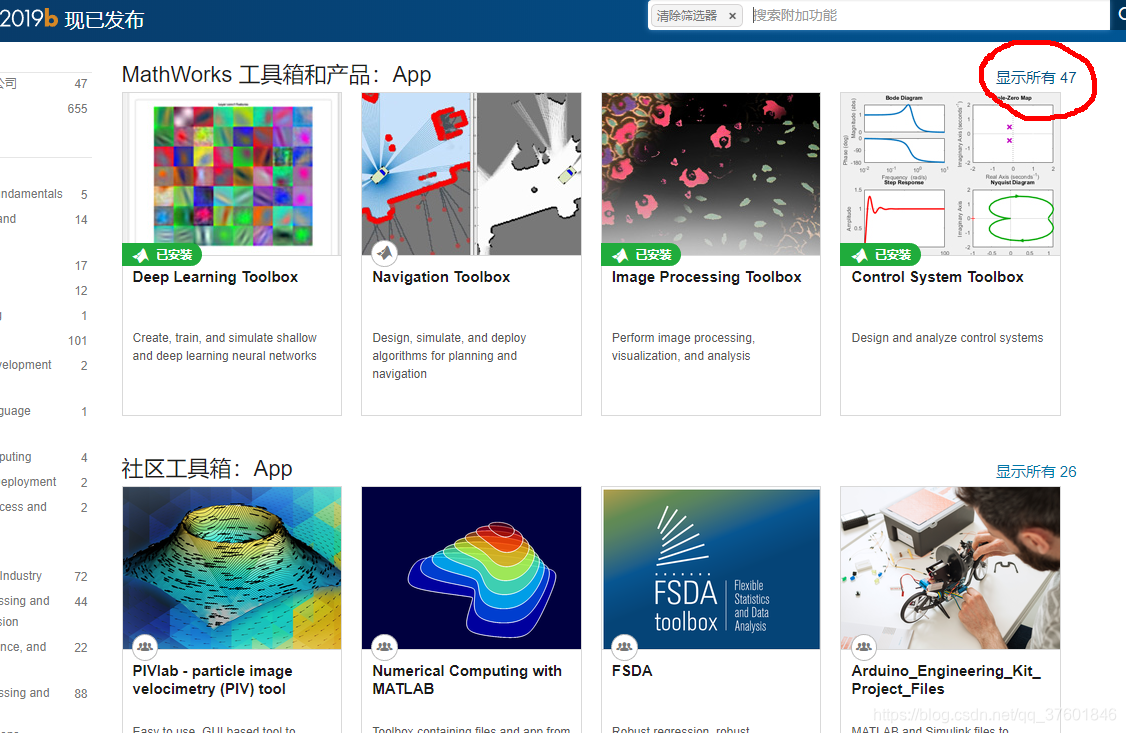Click community icon on Numerical Computing card

coord(385,647)
